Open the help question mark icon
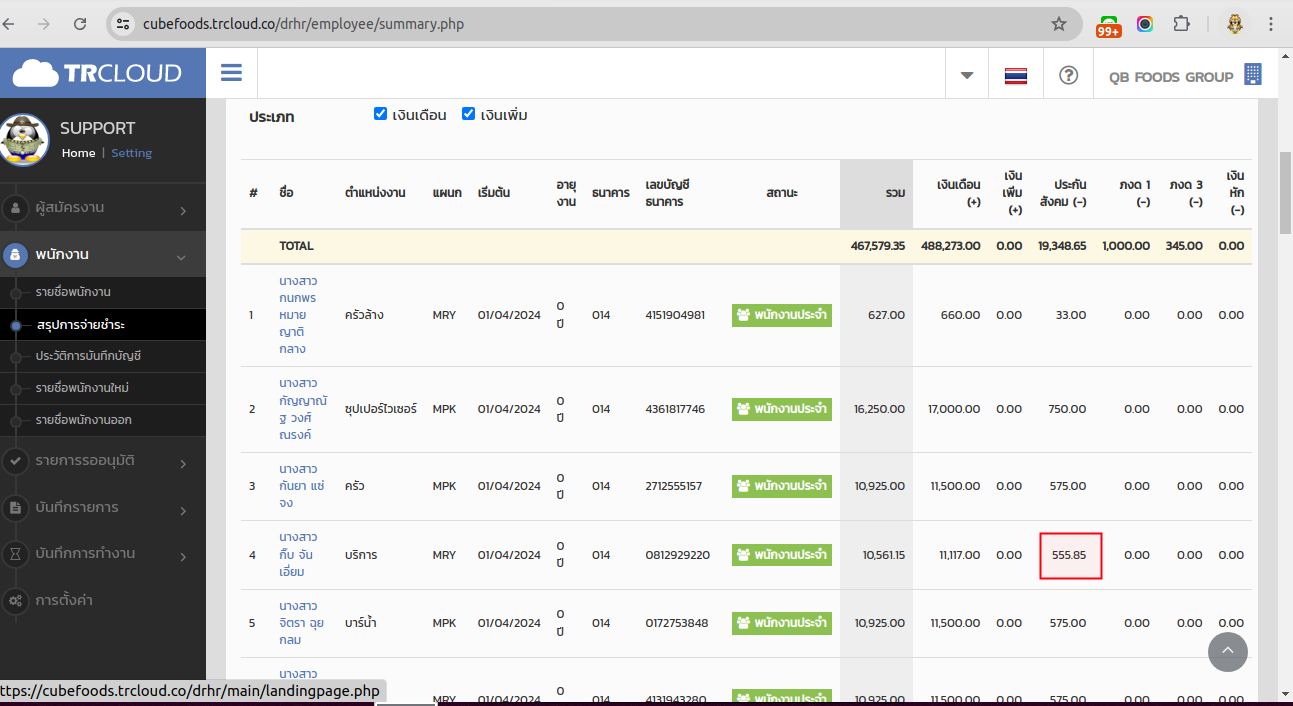Viewport: 1293px width, 706px height. coord(1068,75)
